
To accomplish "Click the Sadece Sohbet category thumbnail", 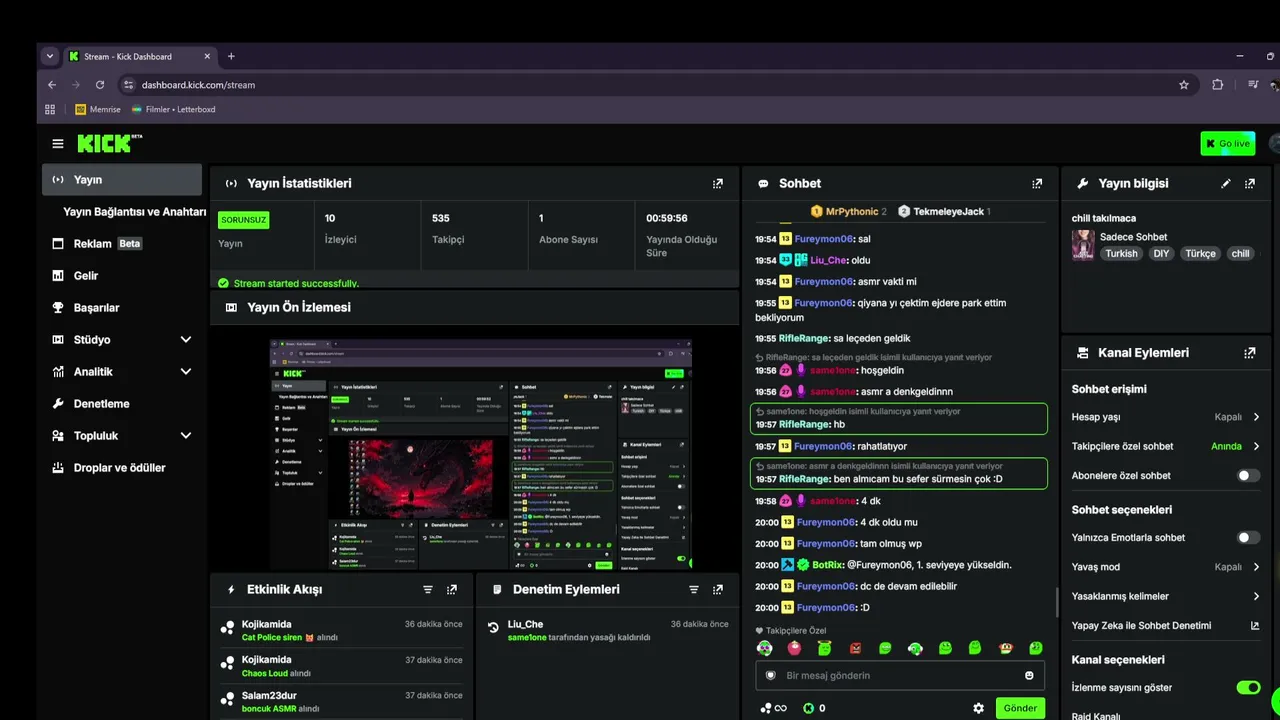I will click(x=1083, y=245).
